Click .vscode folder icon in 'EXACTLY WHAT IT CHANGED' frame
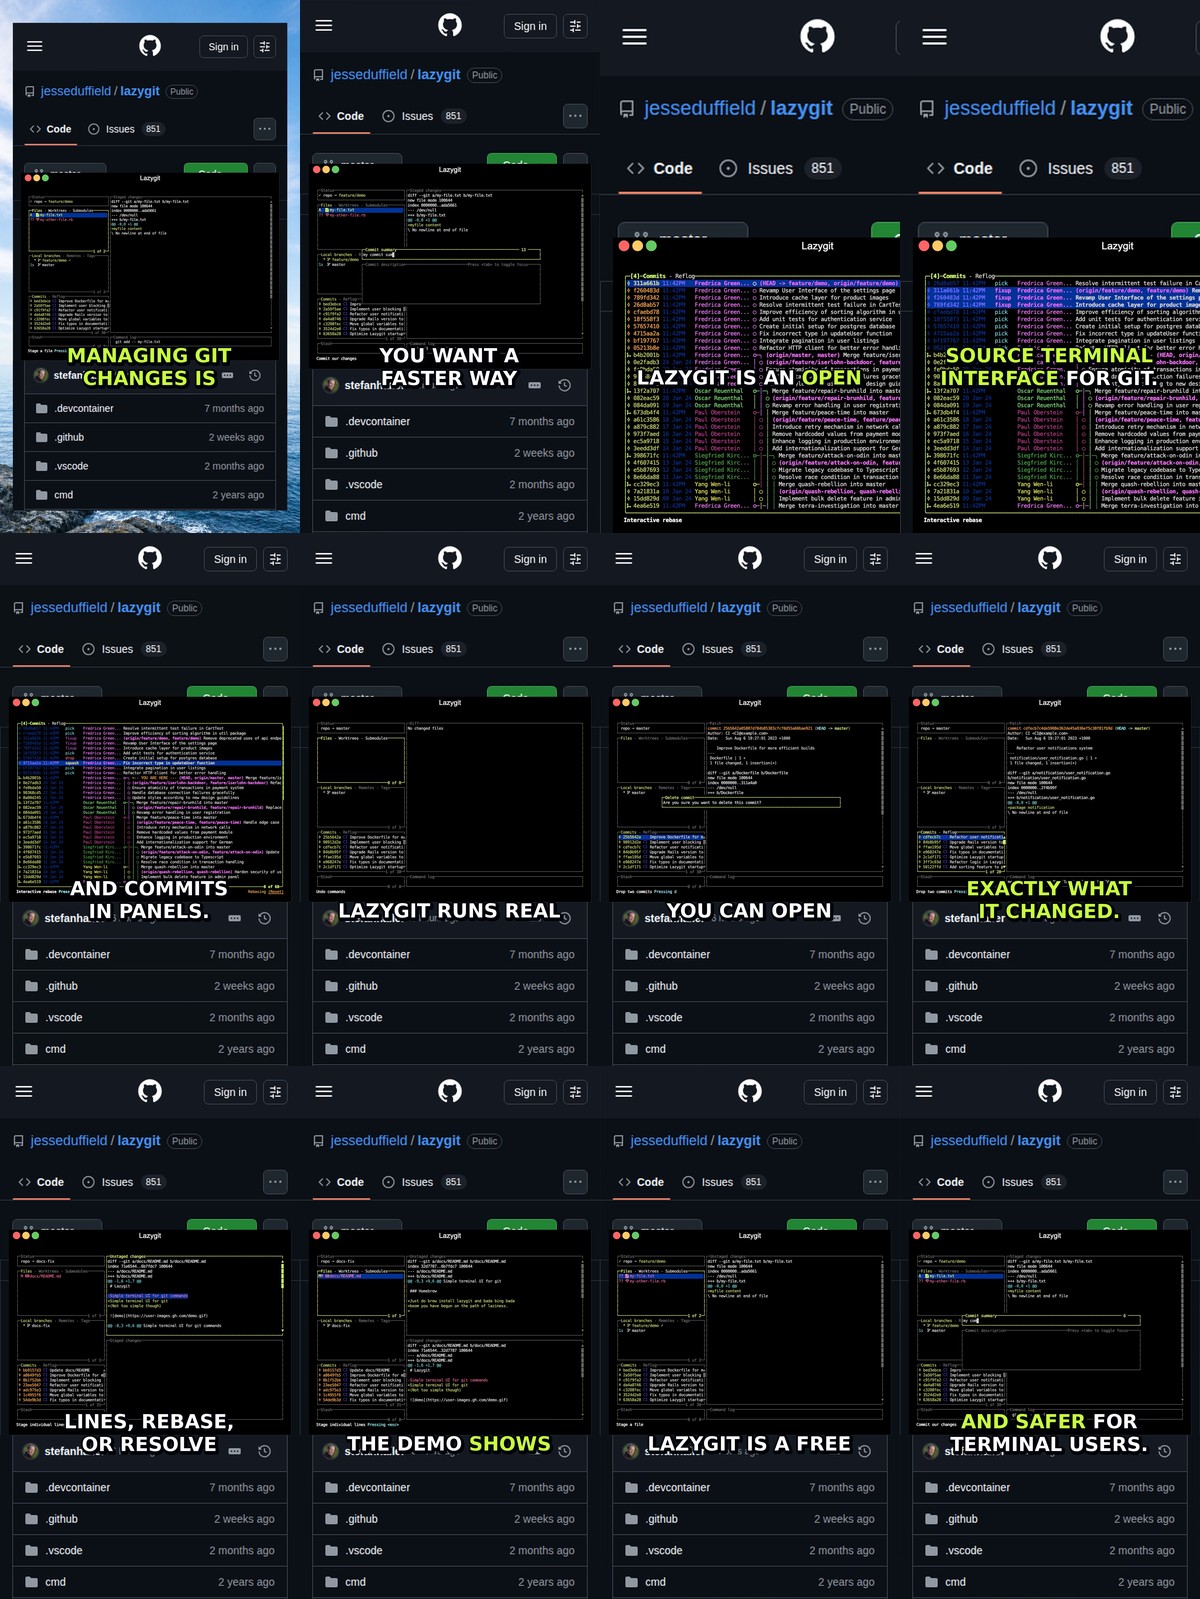1200x1599 pixels. [x=931, y=1017]
